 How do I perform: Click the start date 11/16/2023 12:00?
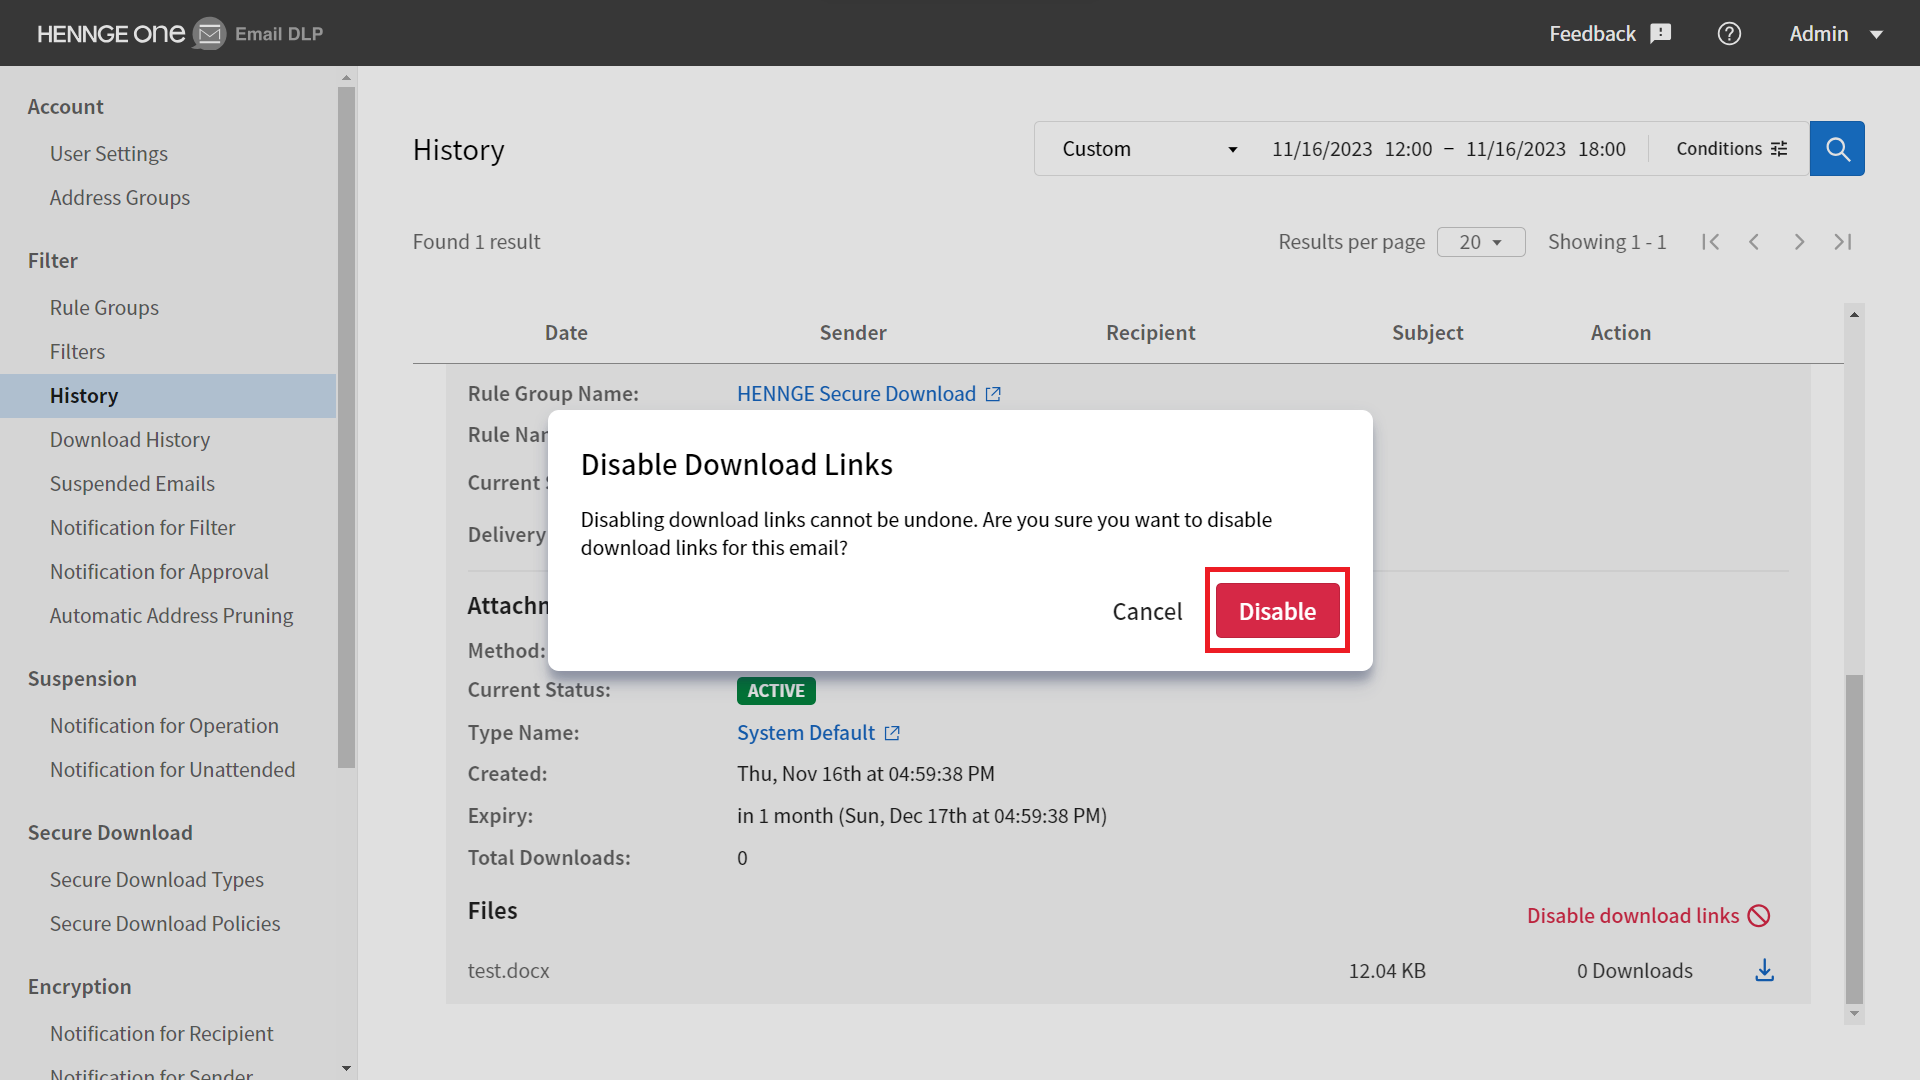[x=1352, y=149]
